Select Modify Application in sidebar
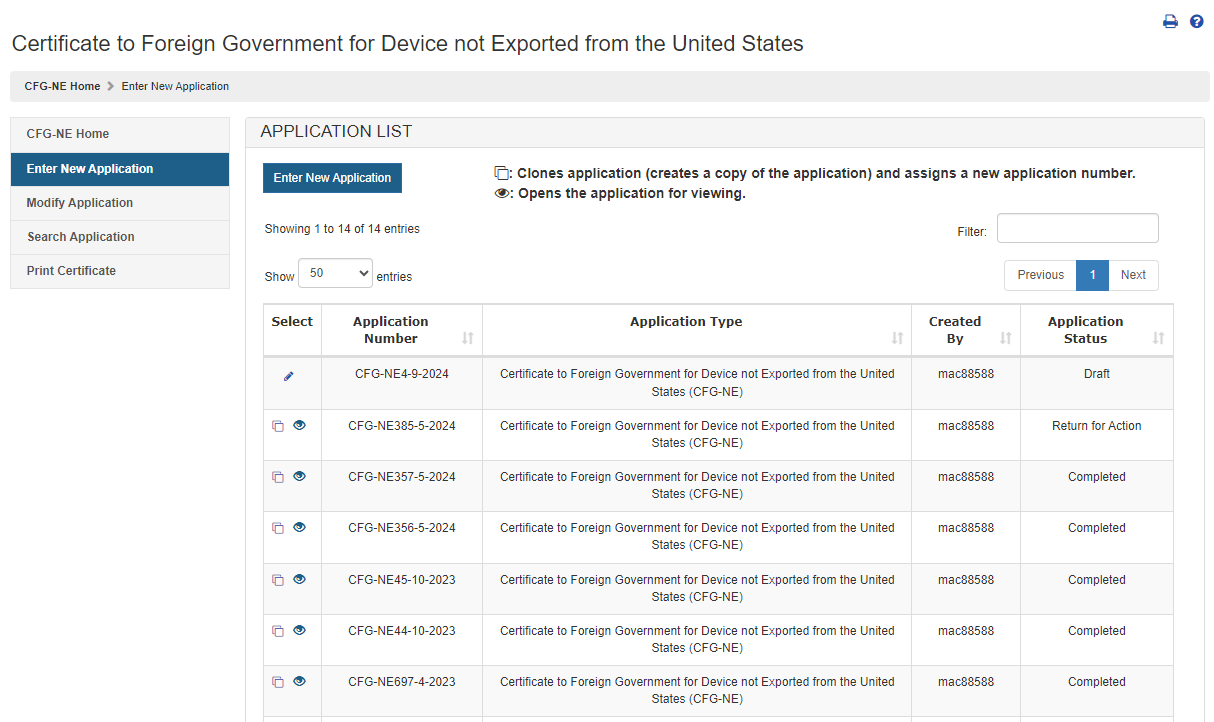Image resolution: width=1214 pixels, height=722 pixels. 80,203
